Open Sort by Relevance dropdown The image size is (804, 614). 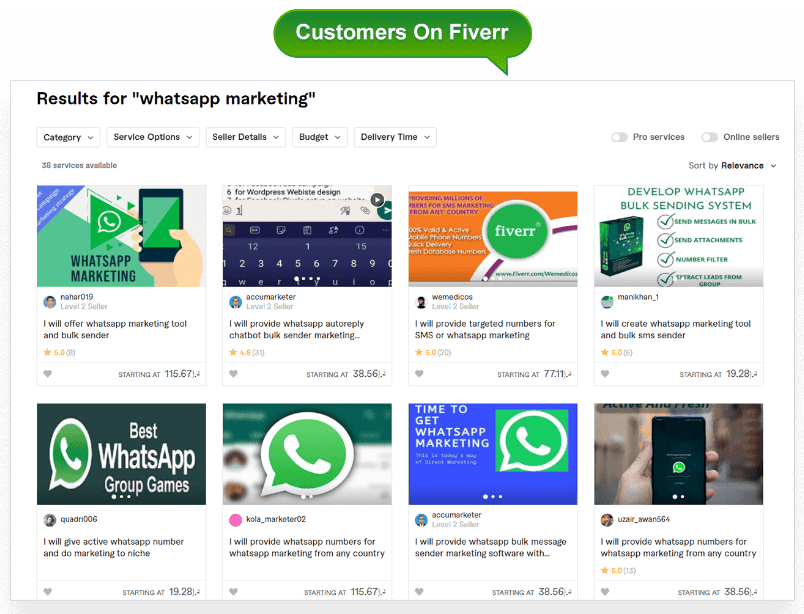coord(733,165)
